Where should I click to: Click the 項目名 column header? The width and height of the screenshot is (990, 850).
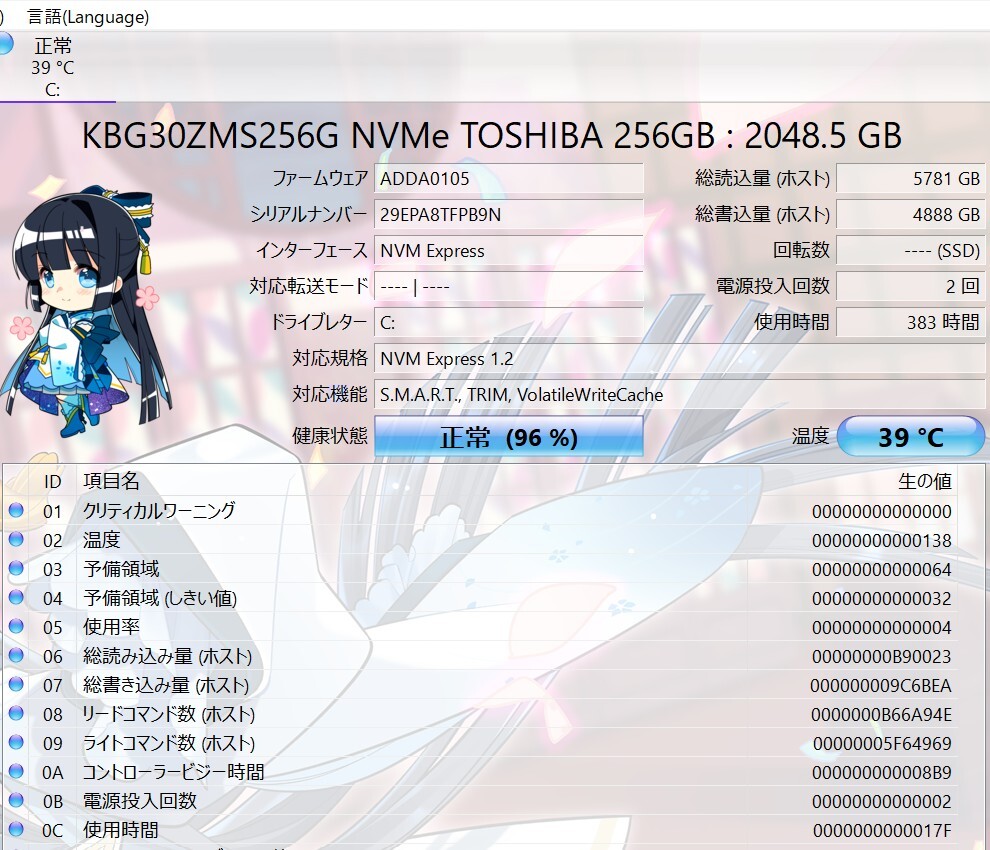[111, 481]
